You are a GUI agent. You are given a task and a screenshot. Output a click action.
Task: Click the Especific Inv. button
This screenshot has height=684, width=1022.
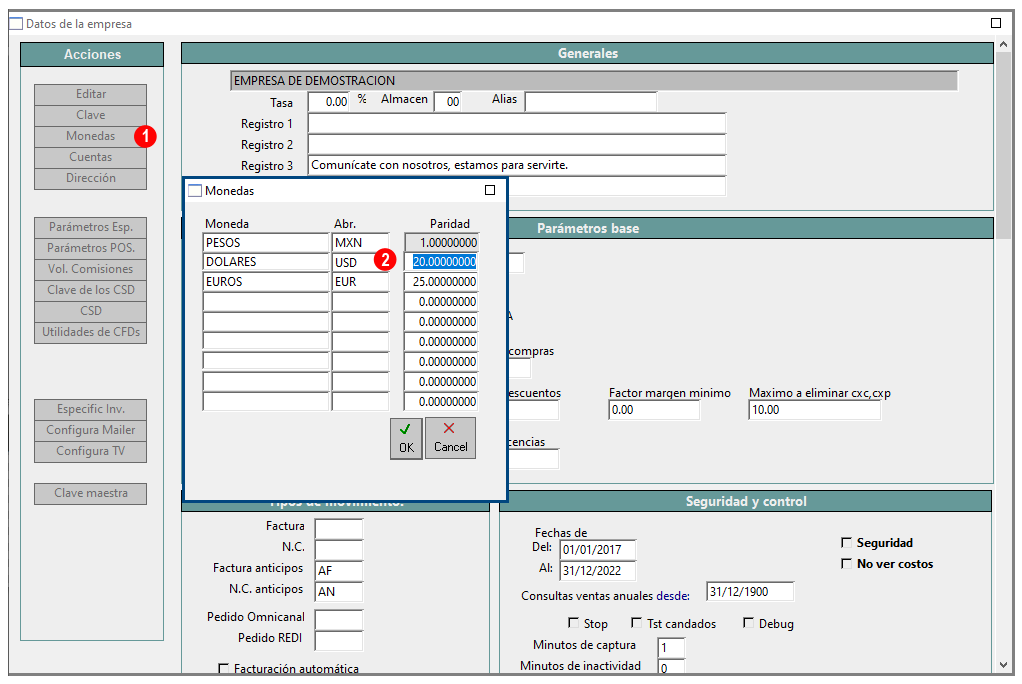coord(91,409)
